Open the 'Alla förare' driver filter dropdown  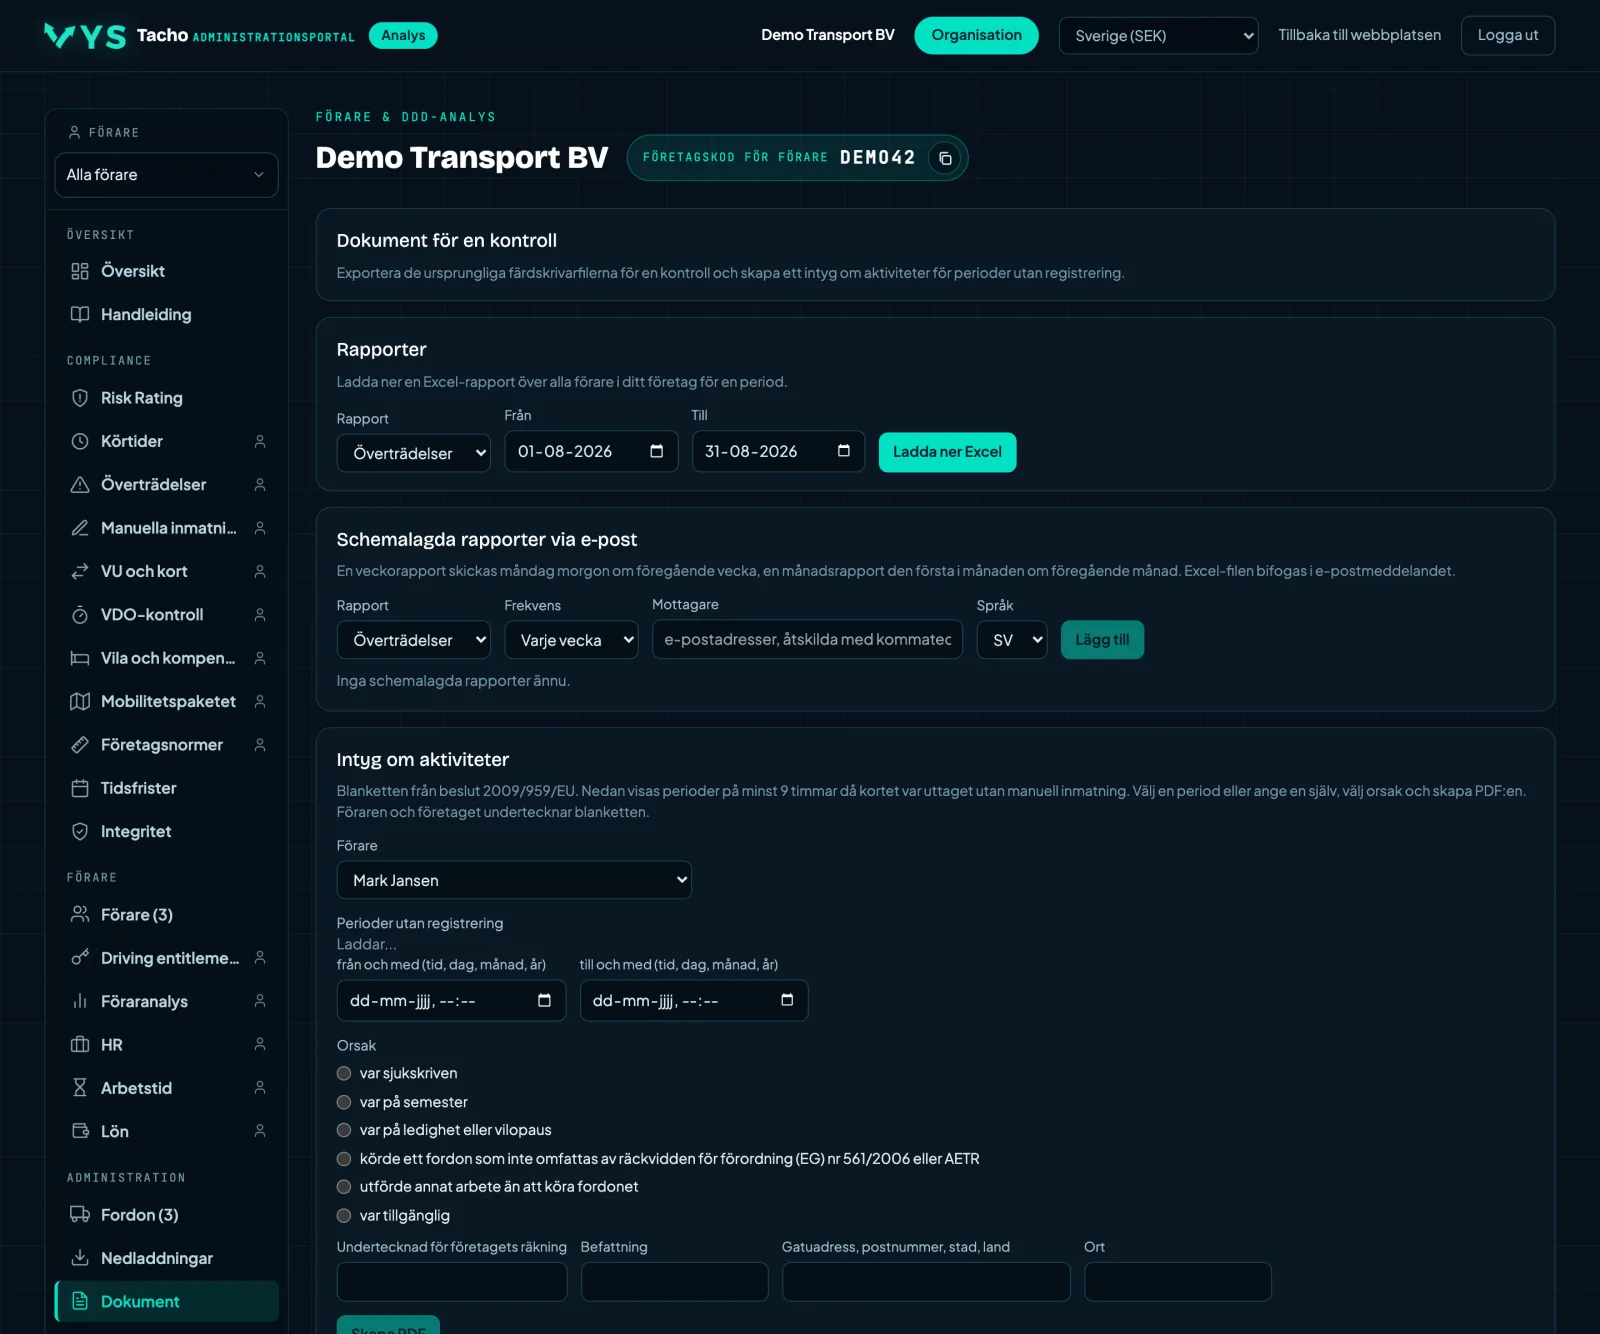tap(166, 175)
